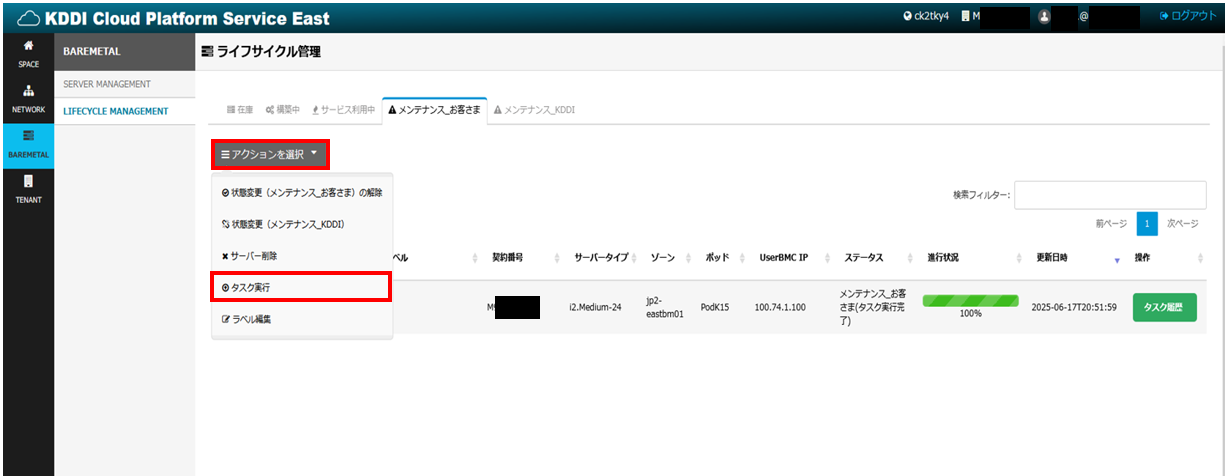Switch to the メンテナンス_KDDI tab
1229x476 pixels.
pos(535,109)
